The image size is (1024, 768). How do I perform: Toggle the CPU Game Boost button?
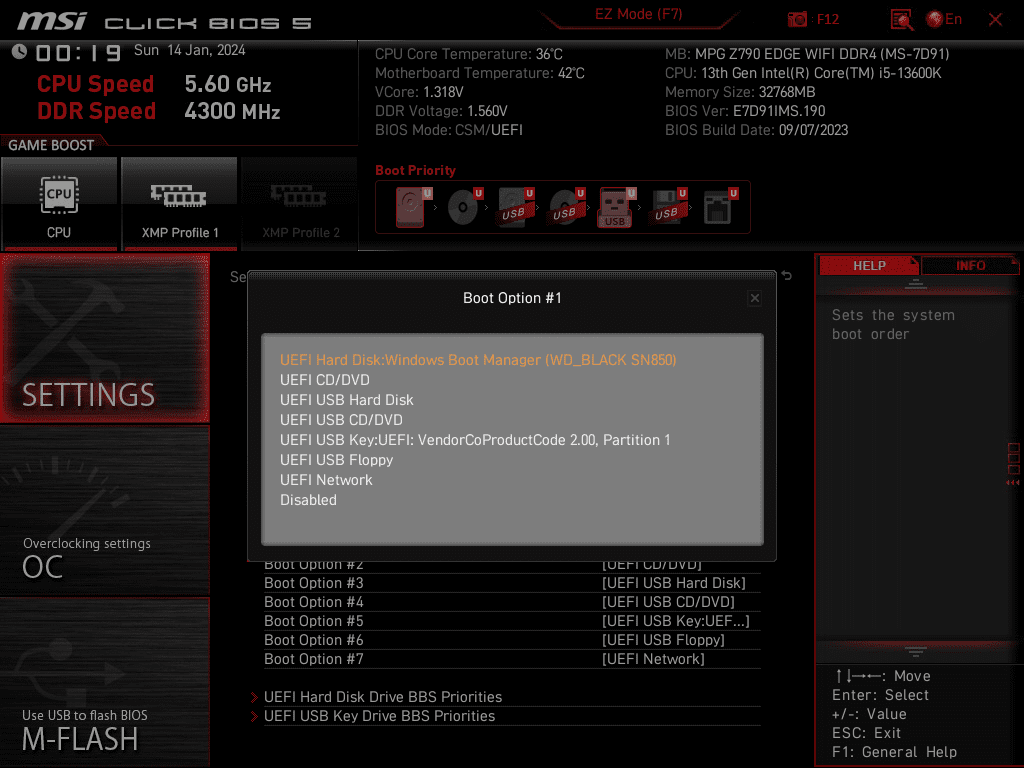point(59,203)
